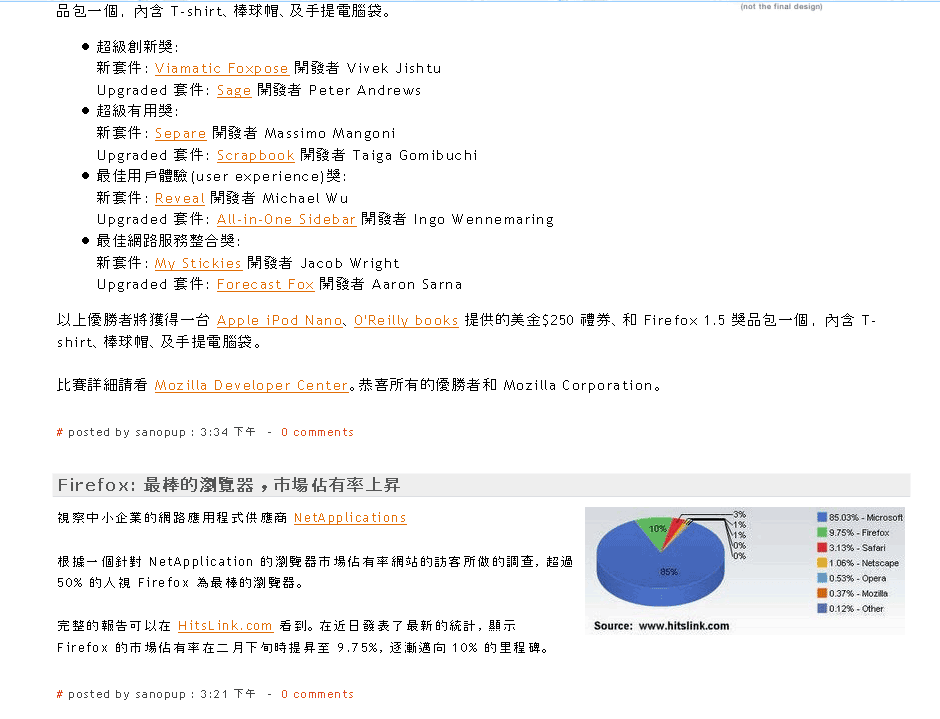Click developer name 'Peter Andrews'
This screenshot has height=719, width=940.
[x=364, y=91]
